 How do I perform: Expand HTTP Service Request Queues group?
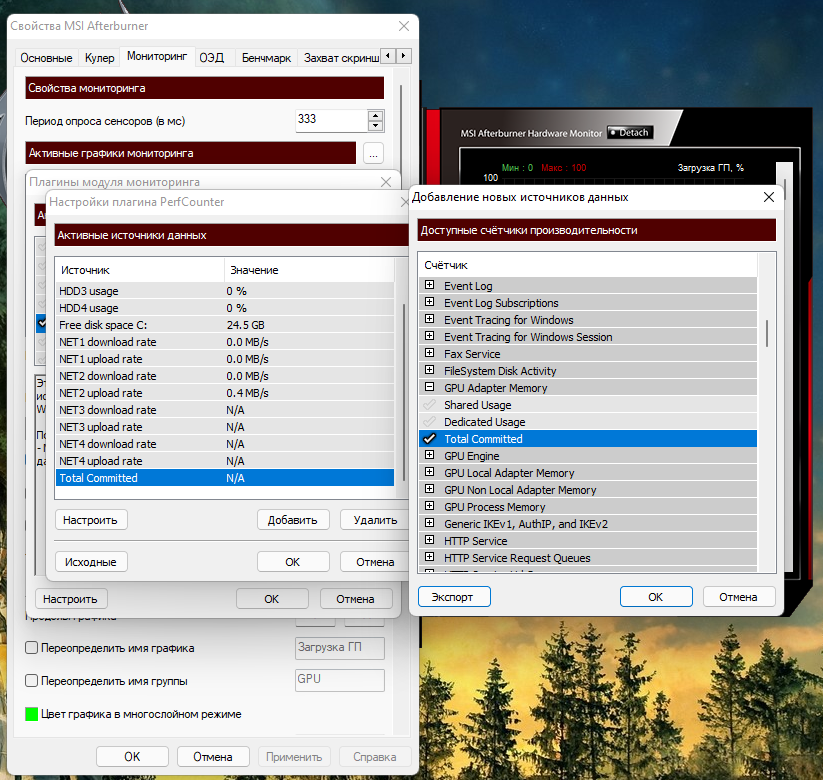point(429,557)
